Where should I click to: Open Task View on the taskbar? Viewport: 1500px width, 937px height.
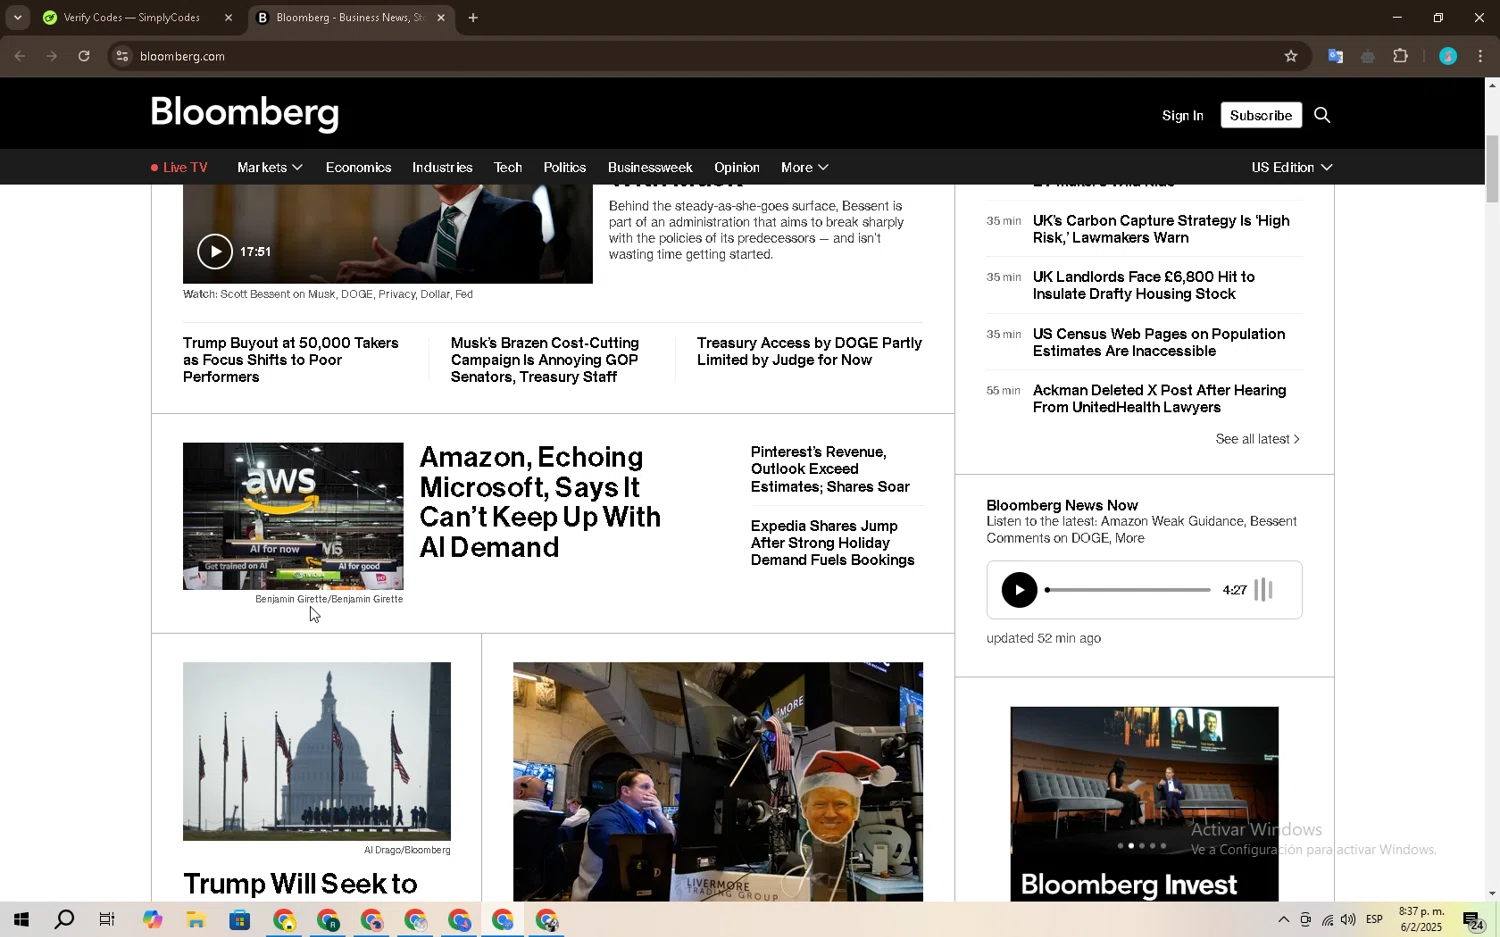click(107, 920)
